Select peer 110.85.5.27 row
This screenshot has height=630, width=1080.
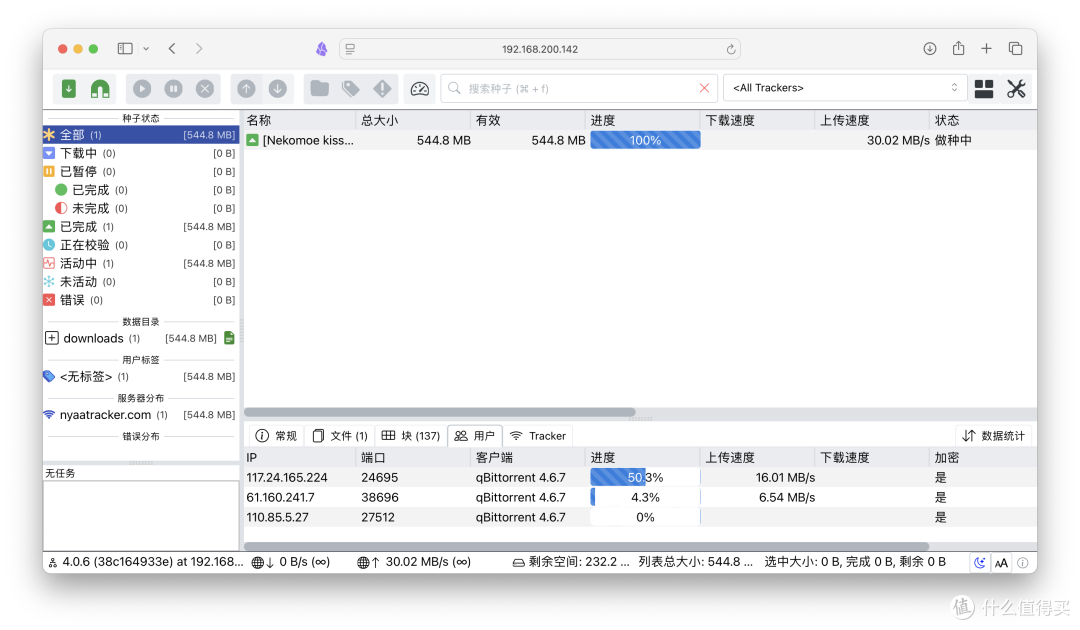pyautogui.click(x=640, y=517)
